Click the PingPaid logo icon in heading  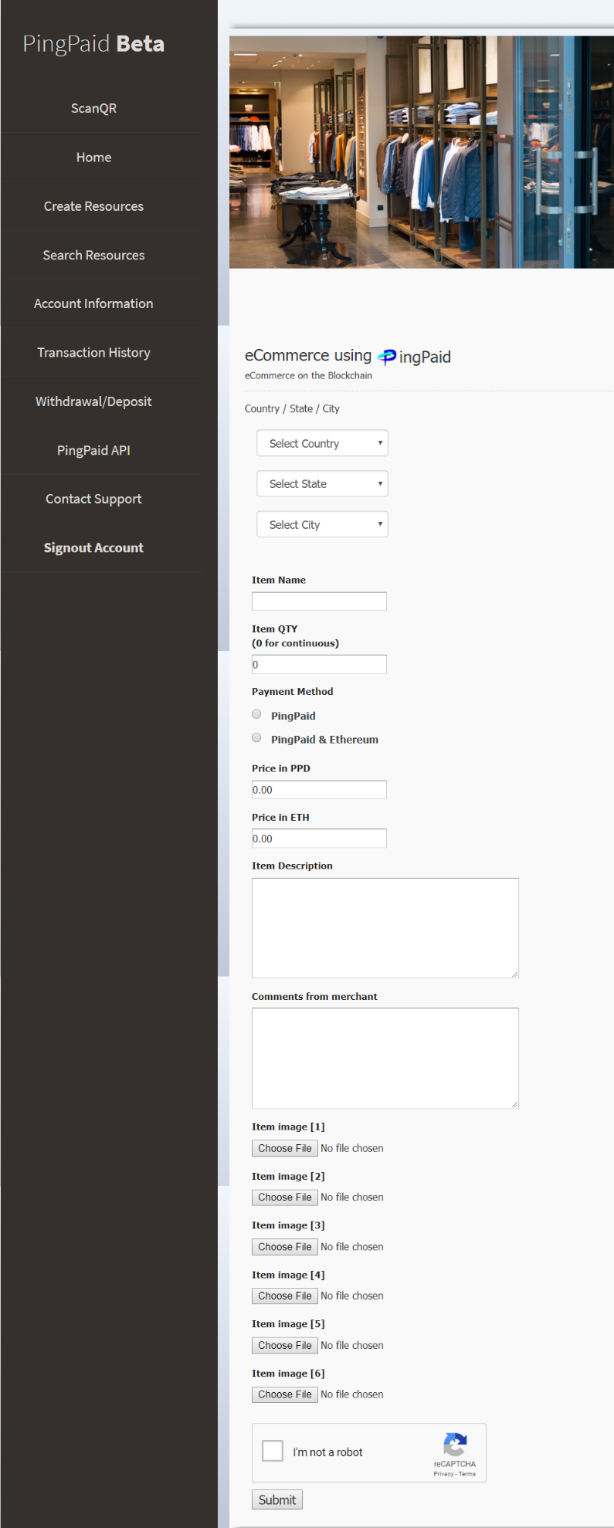[388, 356]
